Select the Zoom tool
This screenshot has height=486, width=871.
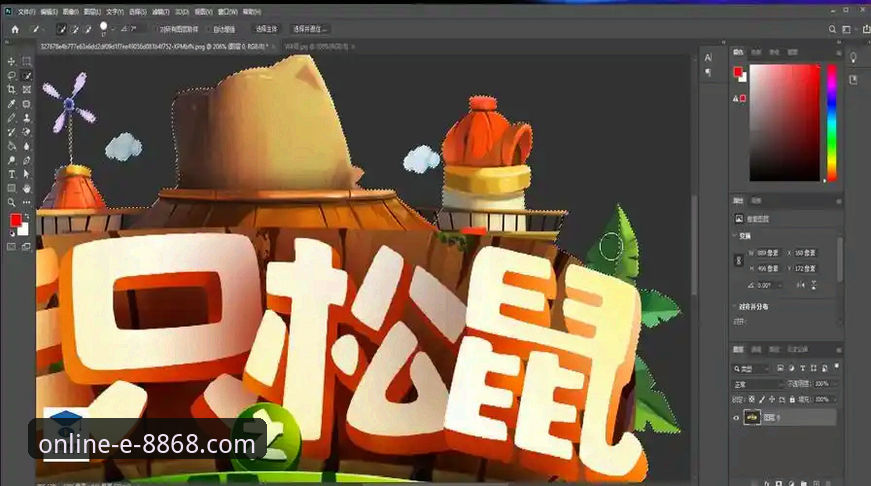point(11,203)
